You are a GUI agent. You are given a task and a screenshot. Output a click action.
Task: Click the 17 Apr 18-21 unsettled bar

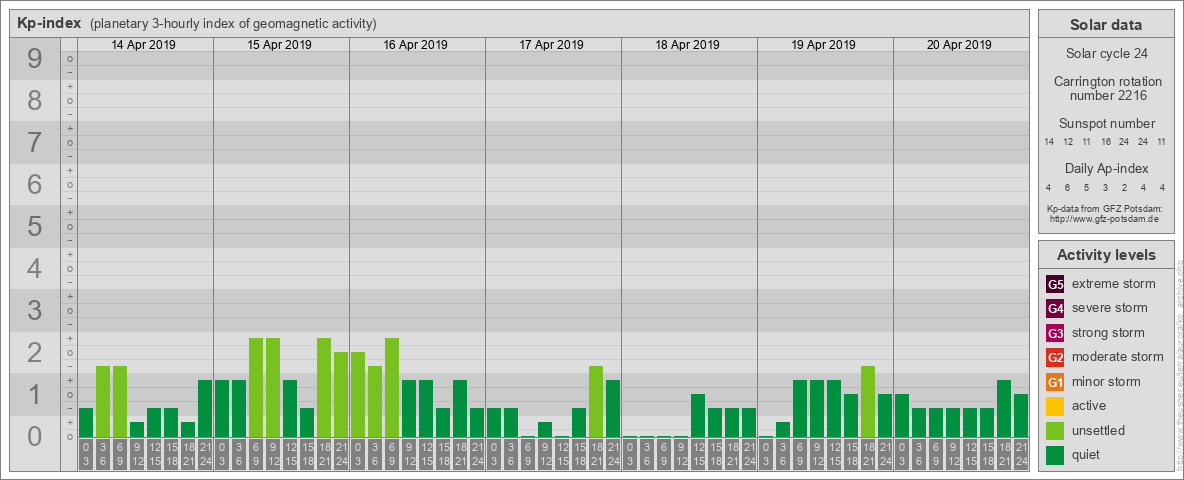596,402
